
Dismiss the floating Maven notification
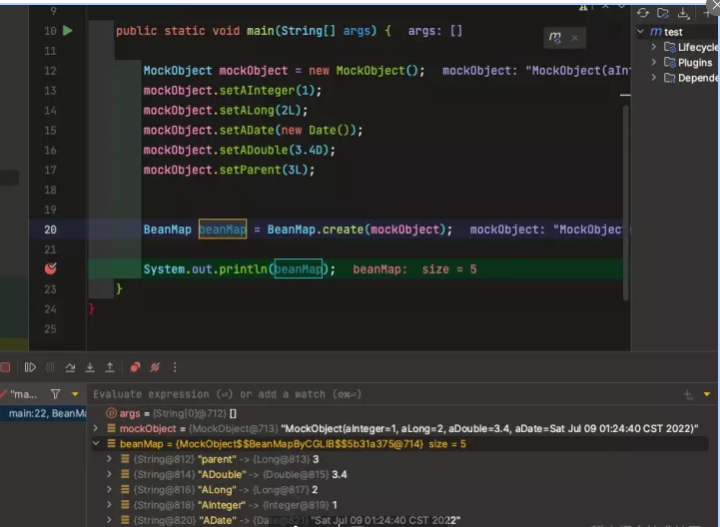[x=574, y=38]
